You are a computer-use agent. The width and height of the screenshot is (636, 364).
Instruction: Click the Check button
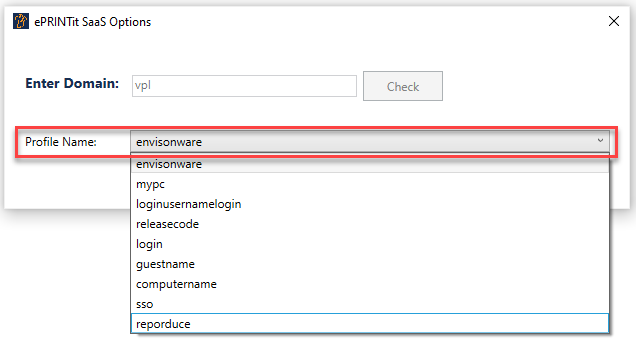[x=403, y=86]
